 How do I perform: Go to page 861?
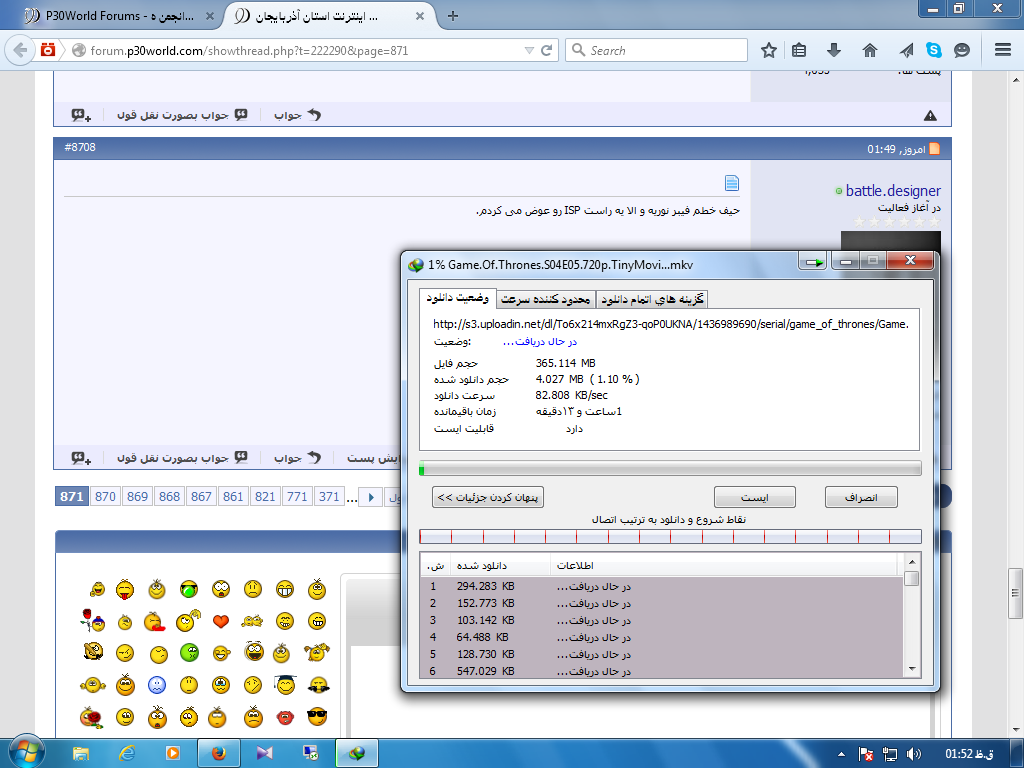(233, 497)
